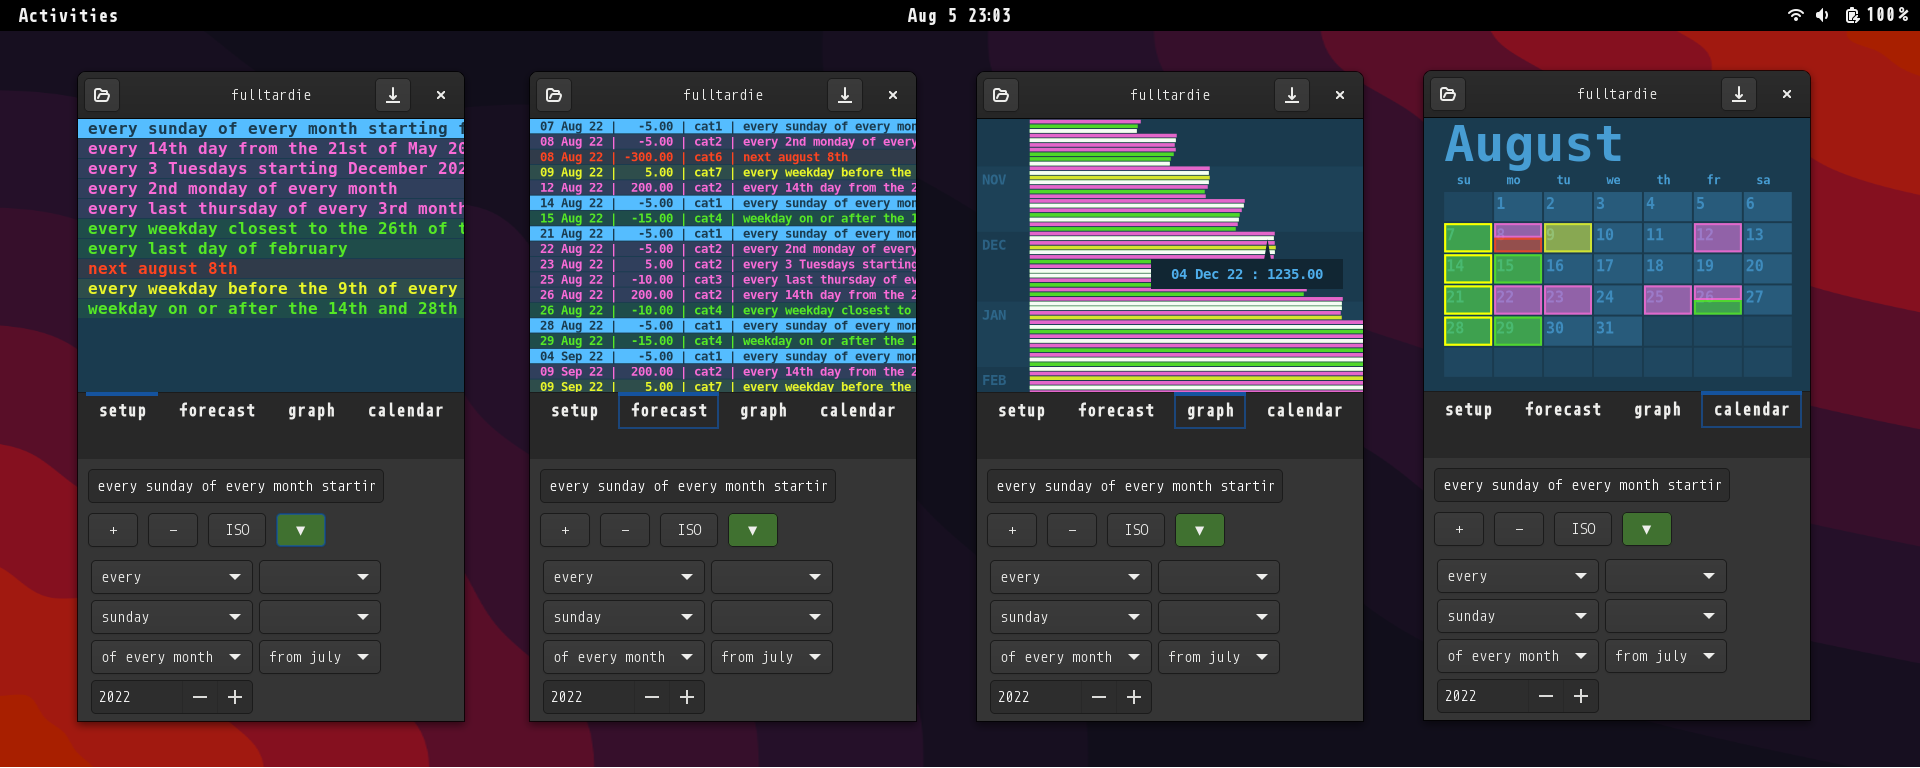Screen dimensions: 1920x768
Task: Open Wi-Fi status icon in top bar
Action: click(1796, 15)
